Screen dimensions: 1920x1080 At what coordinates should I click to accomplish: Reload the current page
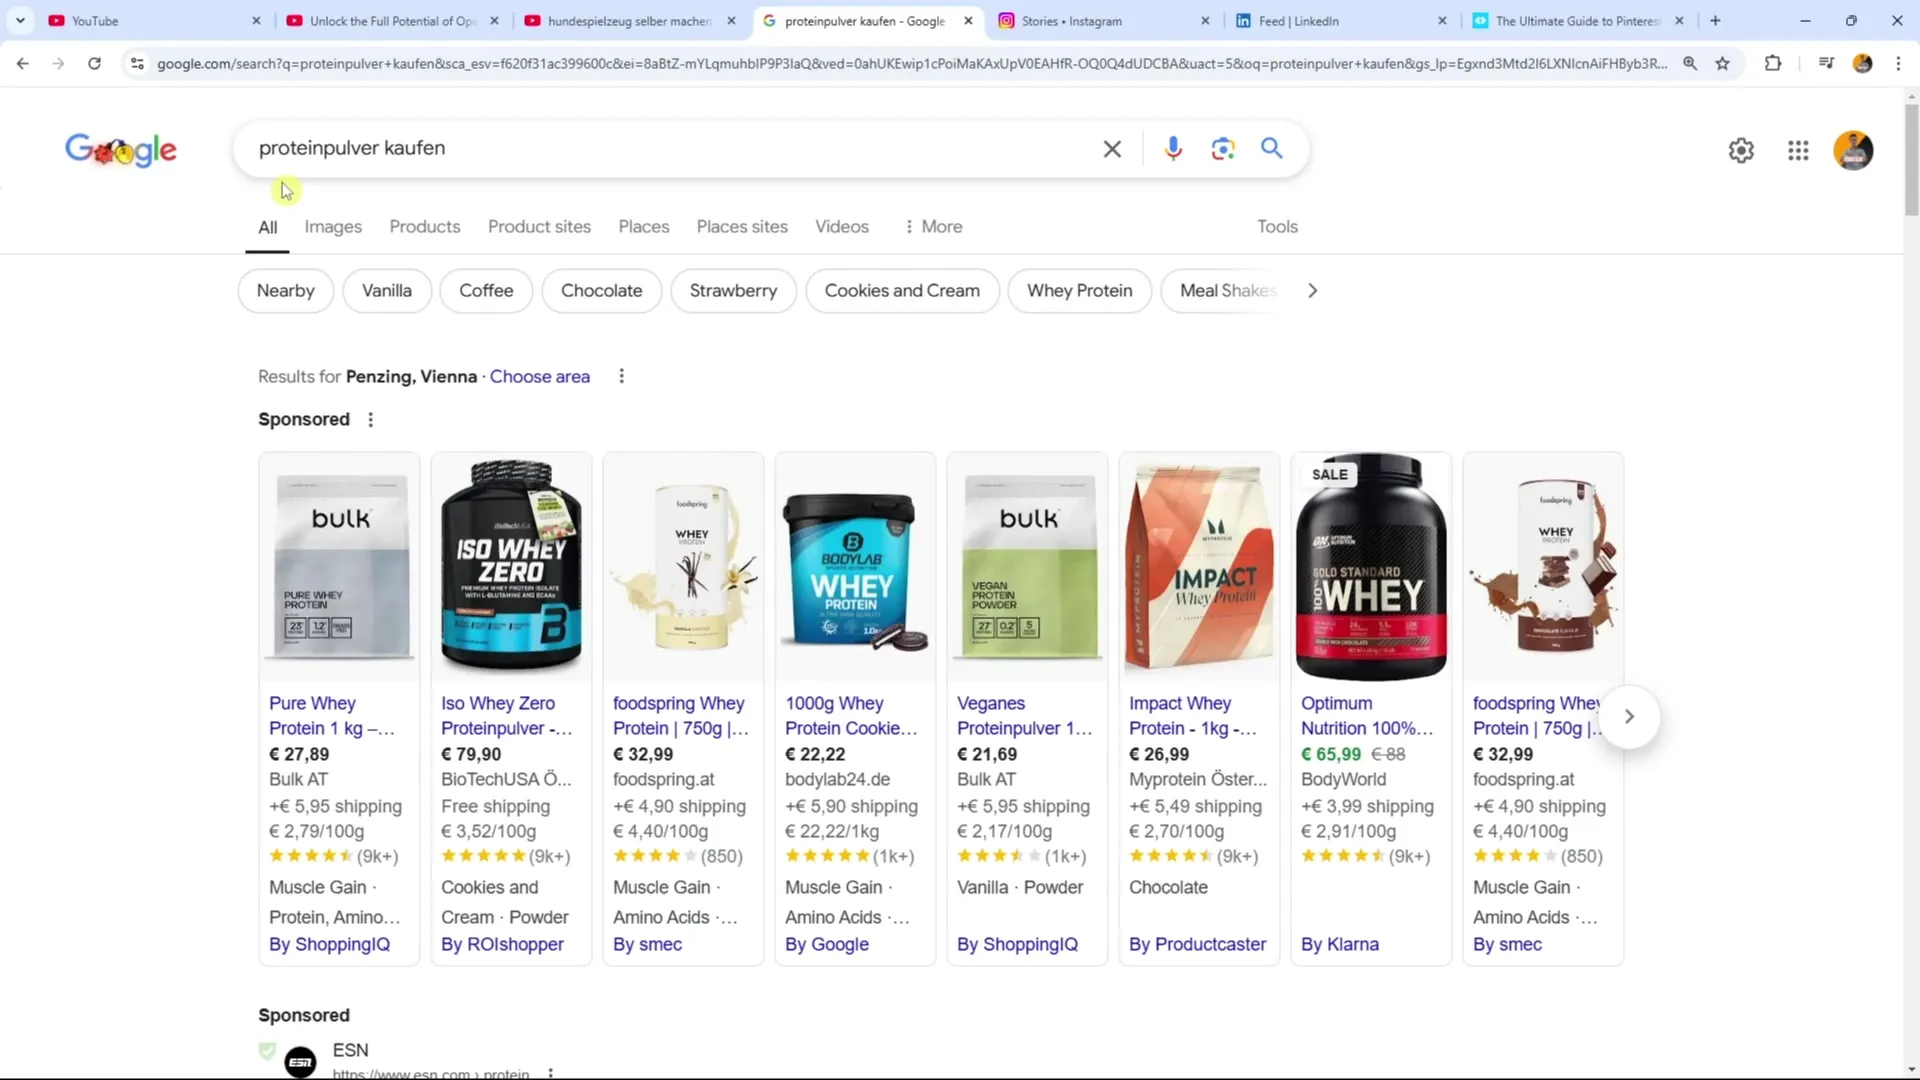click(x=94, y=63)
